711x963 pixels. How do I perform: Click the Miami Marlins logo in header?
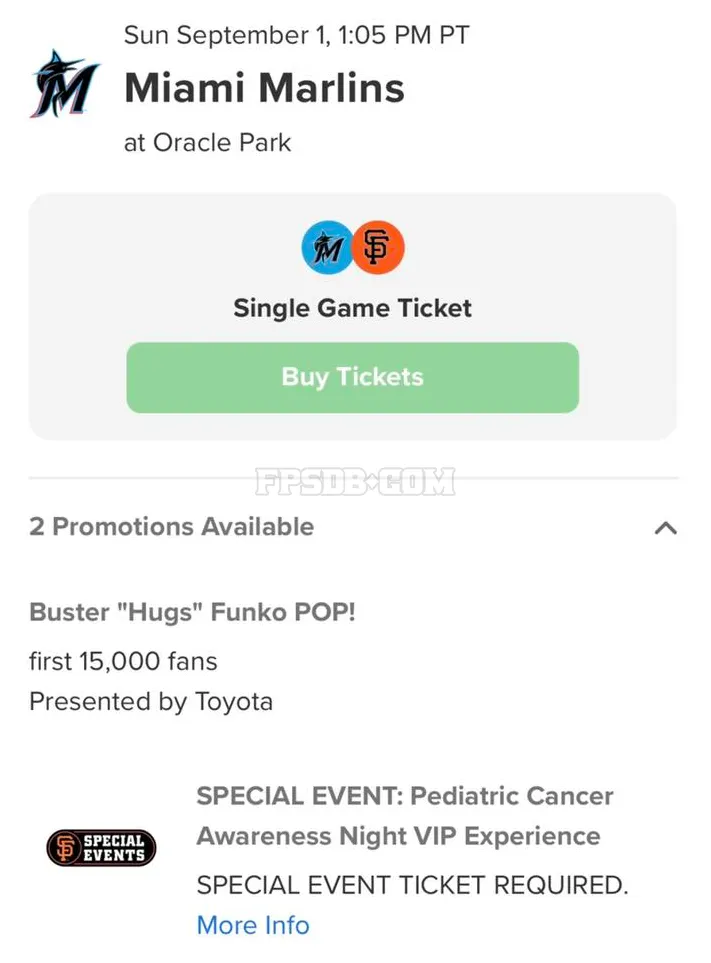[x=64, y=84]
